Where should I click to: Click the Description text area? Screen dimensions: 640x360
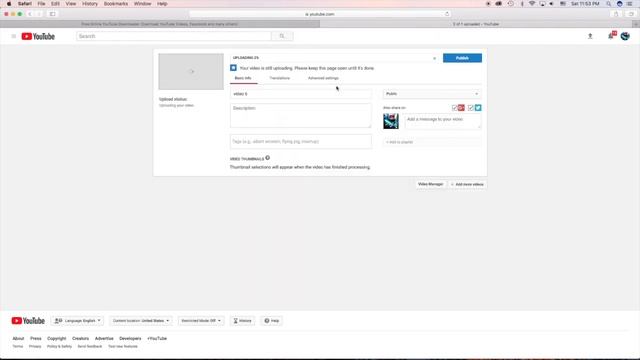tap(301, 116)
